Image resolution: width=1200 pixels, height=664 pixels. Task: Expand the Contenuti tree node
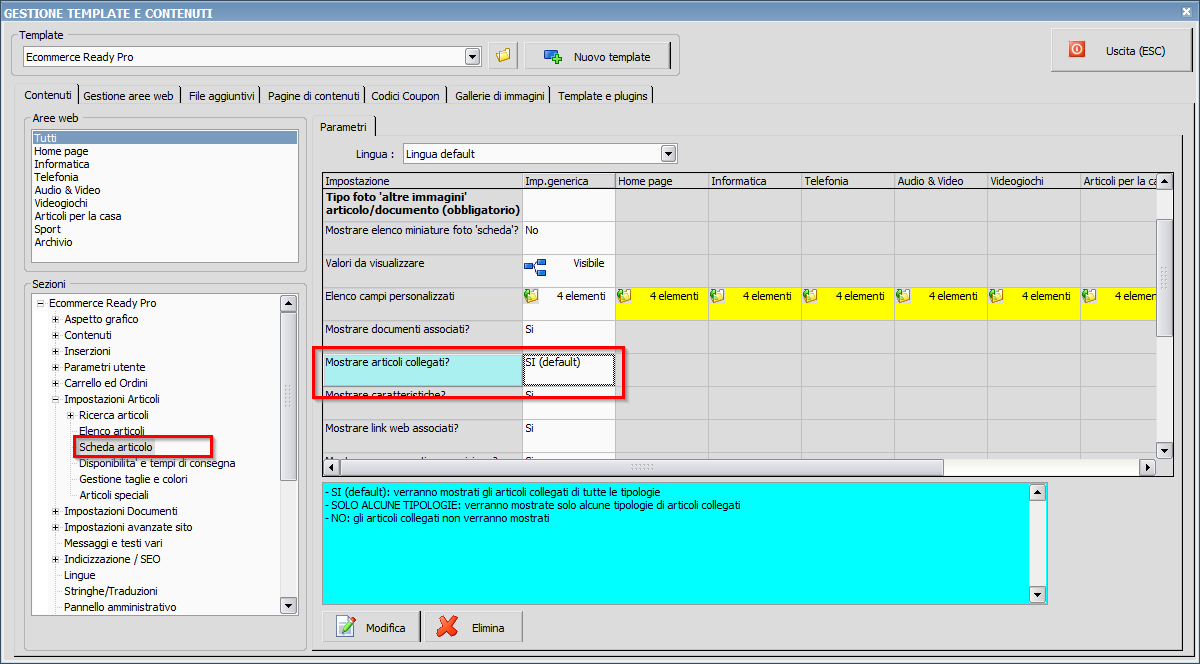[56, 335]
